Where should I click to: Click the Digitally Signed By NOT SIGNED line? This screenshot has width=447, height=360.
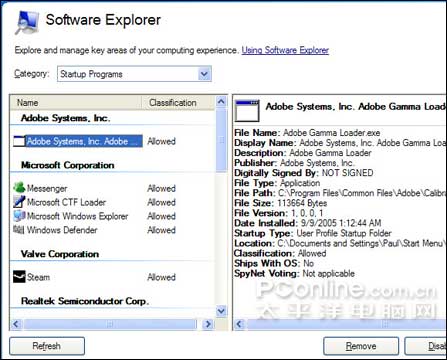pos(304,173)
